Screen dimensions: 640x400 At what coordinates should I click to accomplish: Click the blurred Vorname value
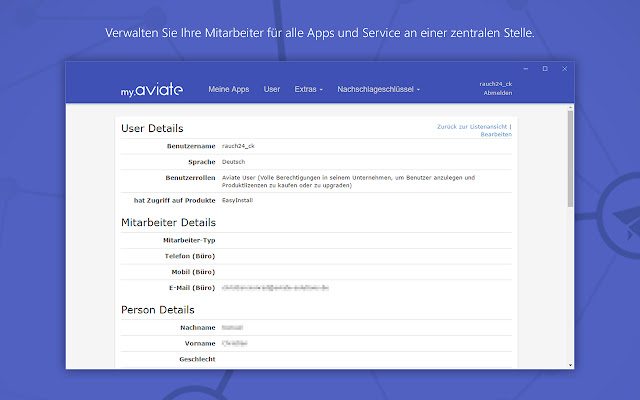(235, 344)
